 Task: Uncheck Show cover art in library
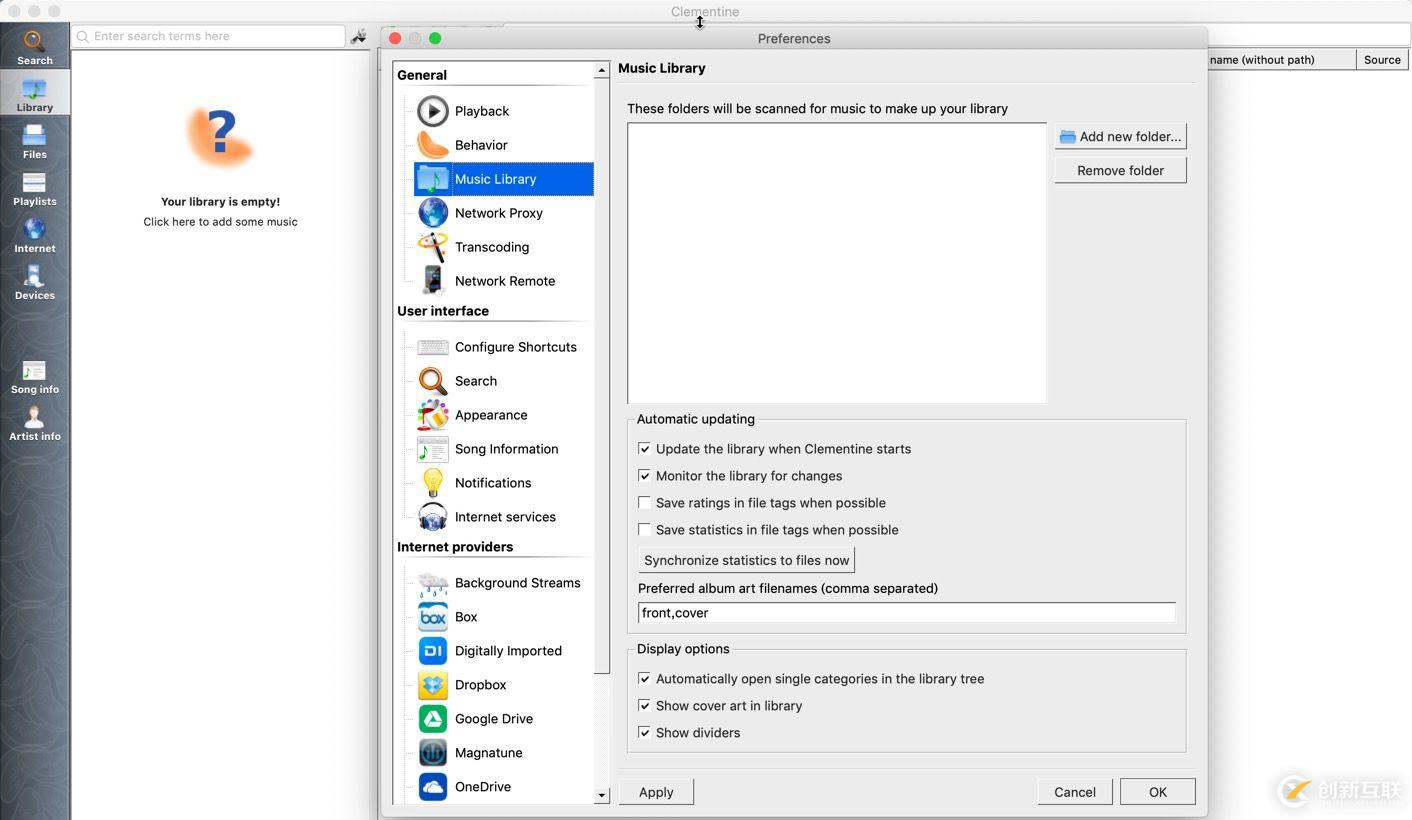(x=645, y=706)
